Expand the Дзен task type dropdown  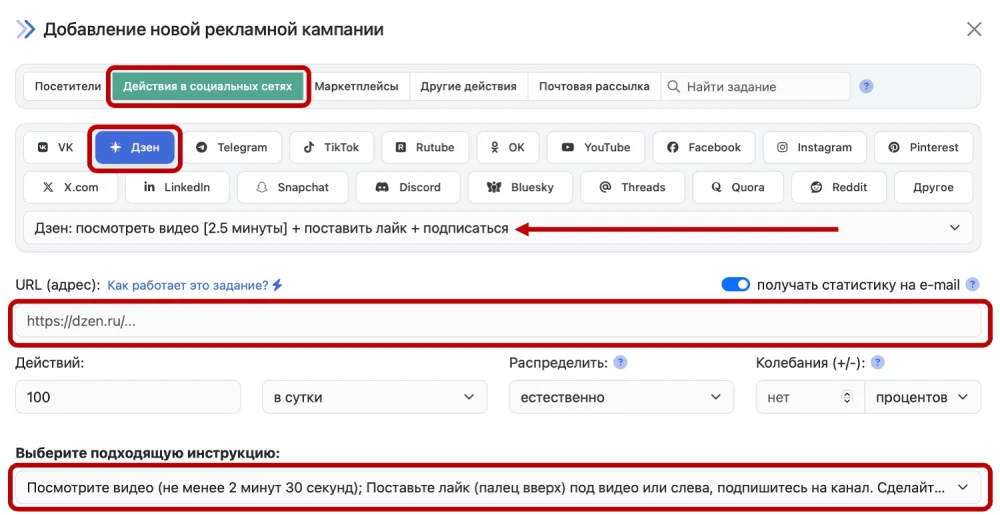(x=497, y=228)
